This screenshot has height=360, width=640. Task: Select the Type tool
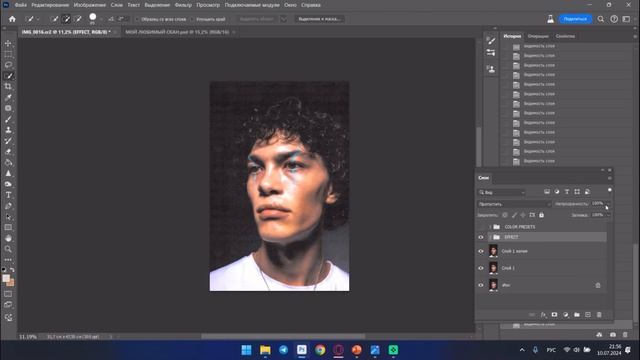tap(8, 195)
